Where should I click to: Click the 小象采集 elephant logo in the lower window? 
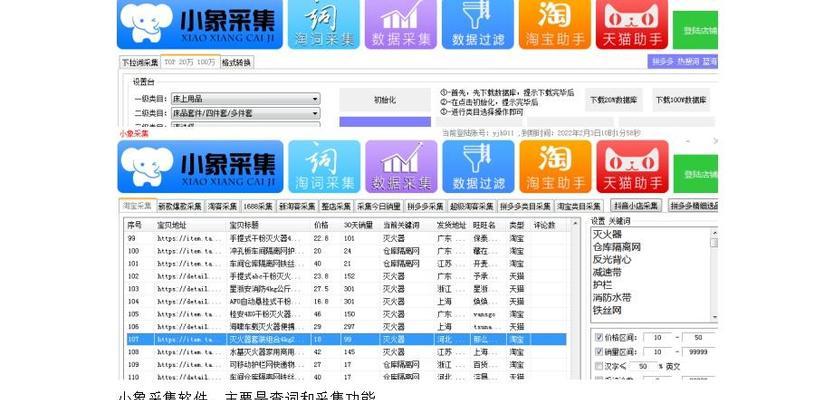[x=200, y=167]
